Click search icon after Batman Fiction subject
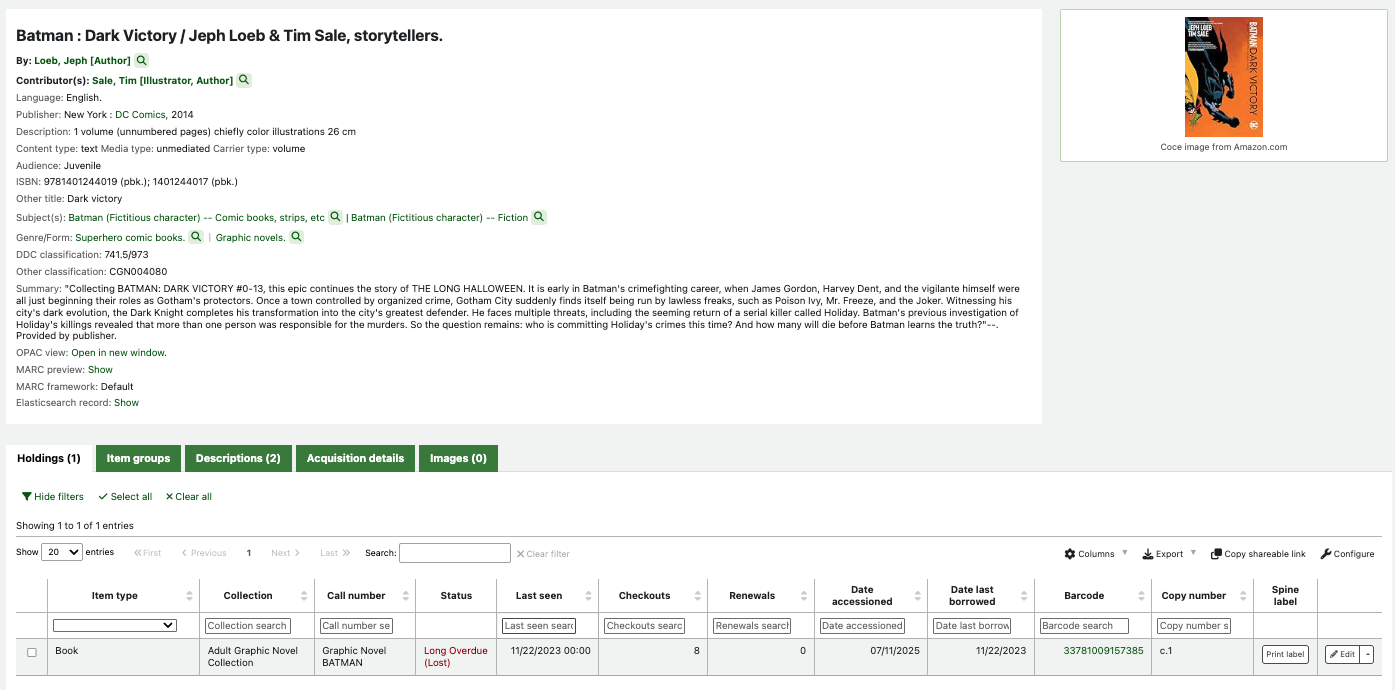1395x690 pixels. coord(539,217)
